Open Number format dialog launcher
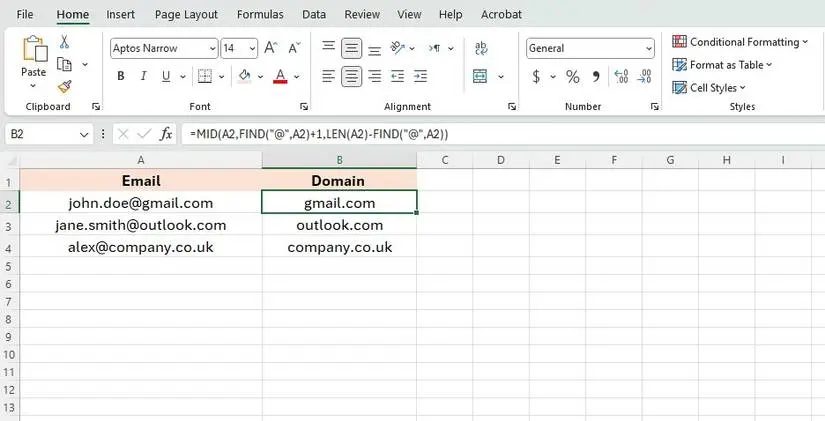 coord(655,107)
